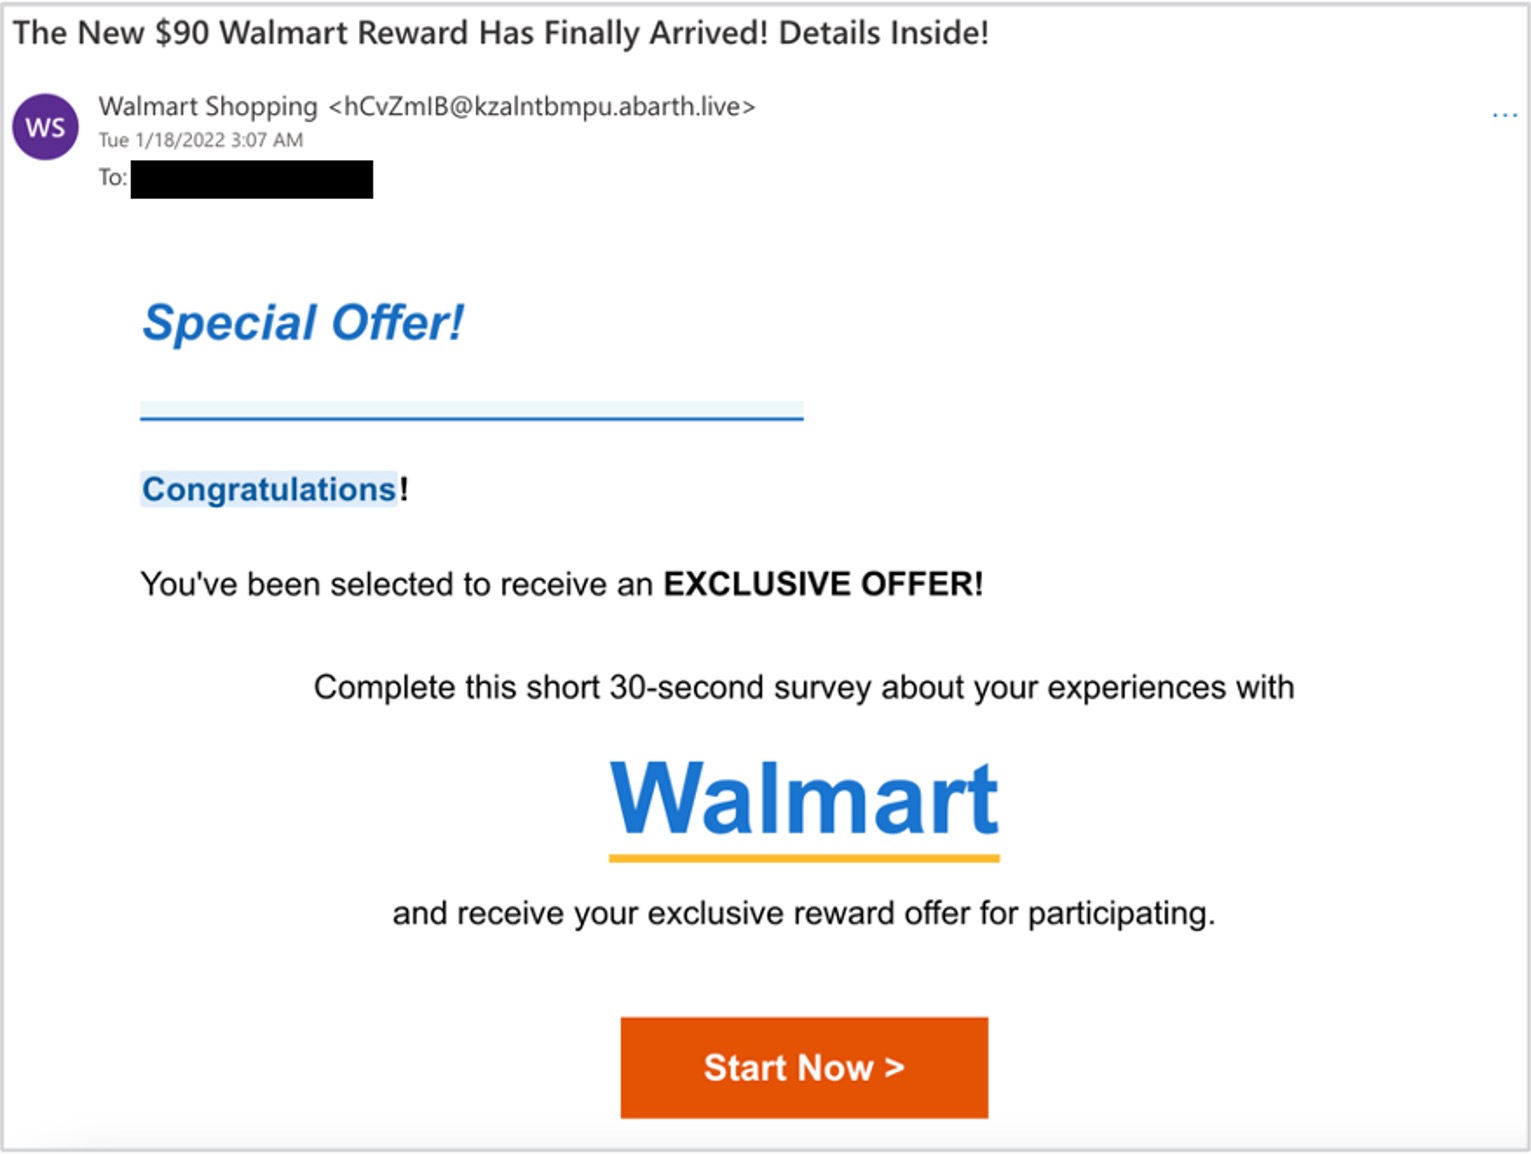Select the Walmart Shopping sender name

tap(208, 106)
